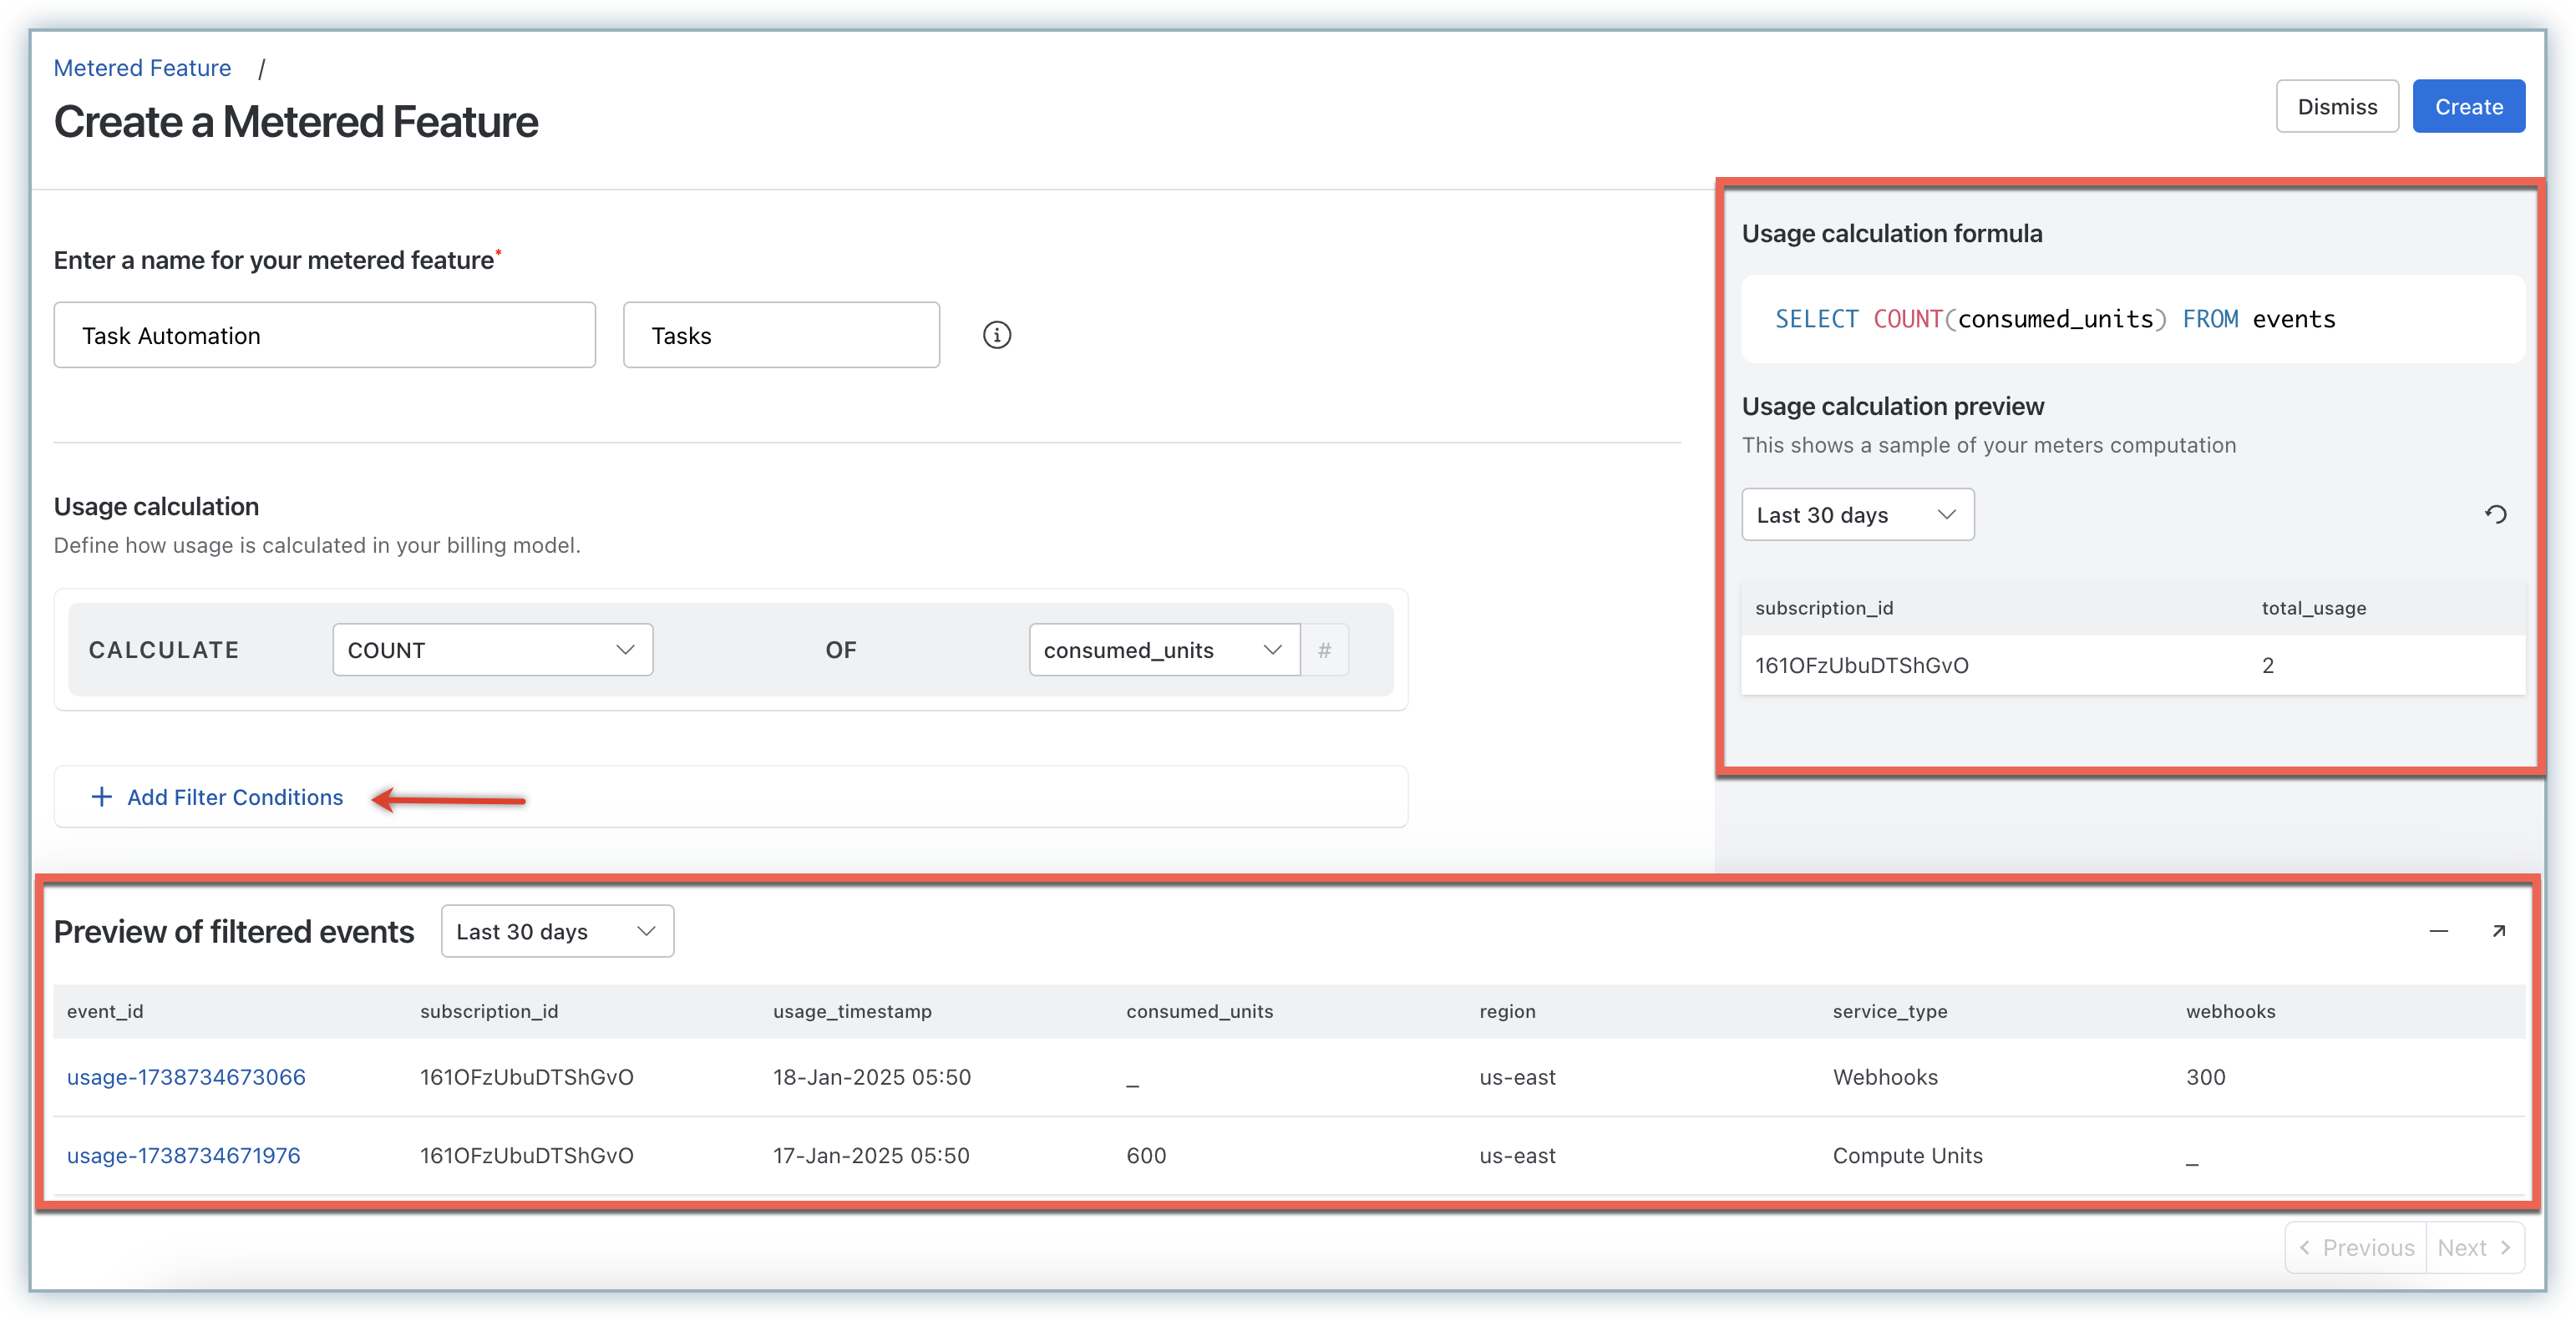Open filtered events Last 30 days dropdown
This screenshot has width=2576, height=1321.
[557, 932]
